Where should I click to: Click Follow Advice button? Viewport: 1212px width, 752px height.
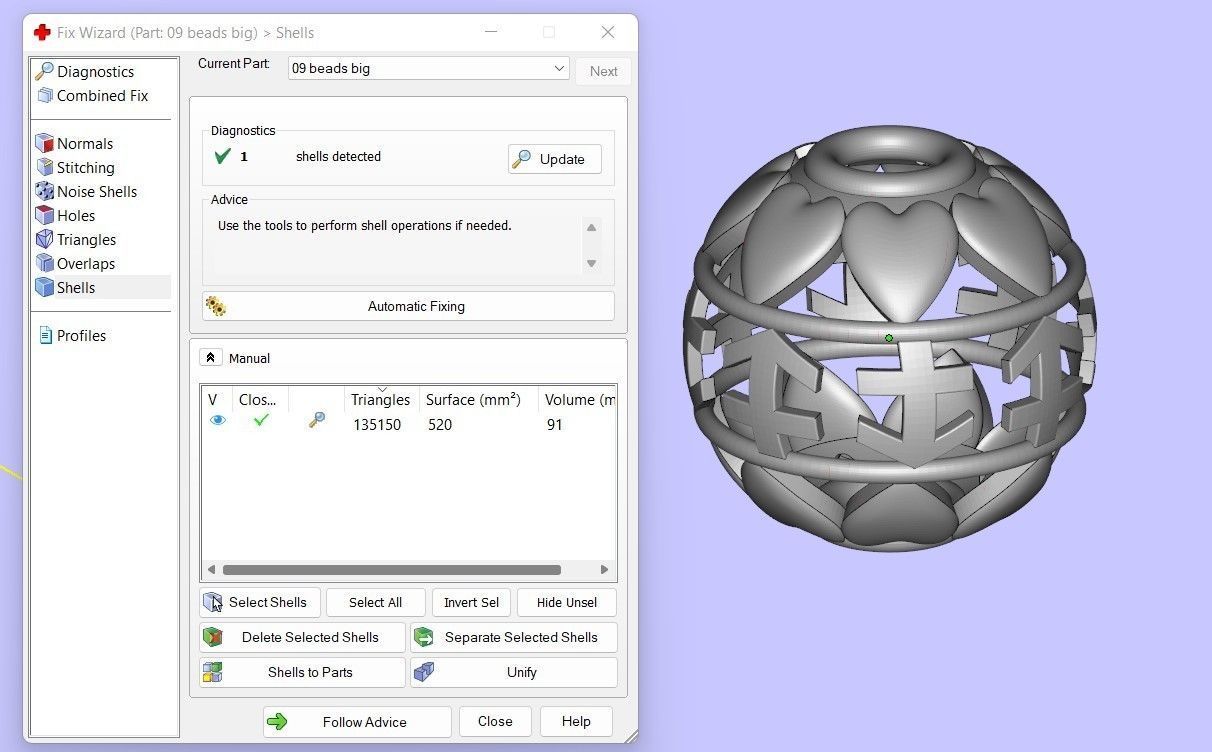pyautogui.click(x=357, y=722)
